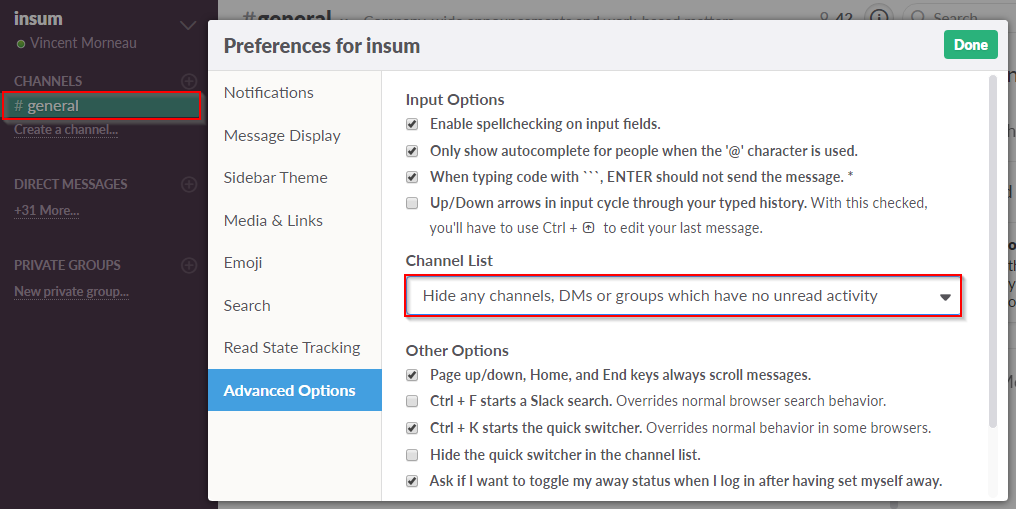The image size is (1016, 509).
Task: Click the preferences panel scrollbar
Action: [992, 250]
